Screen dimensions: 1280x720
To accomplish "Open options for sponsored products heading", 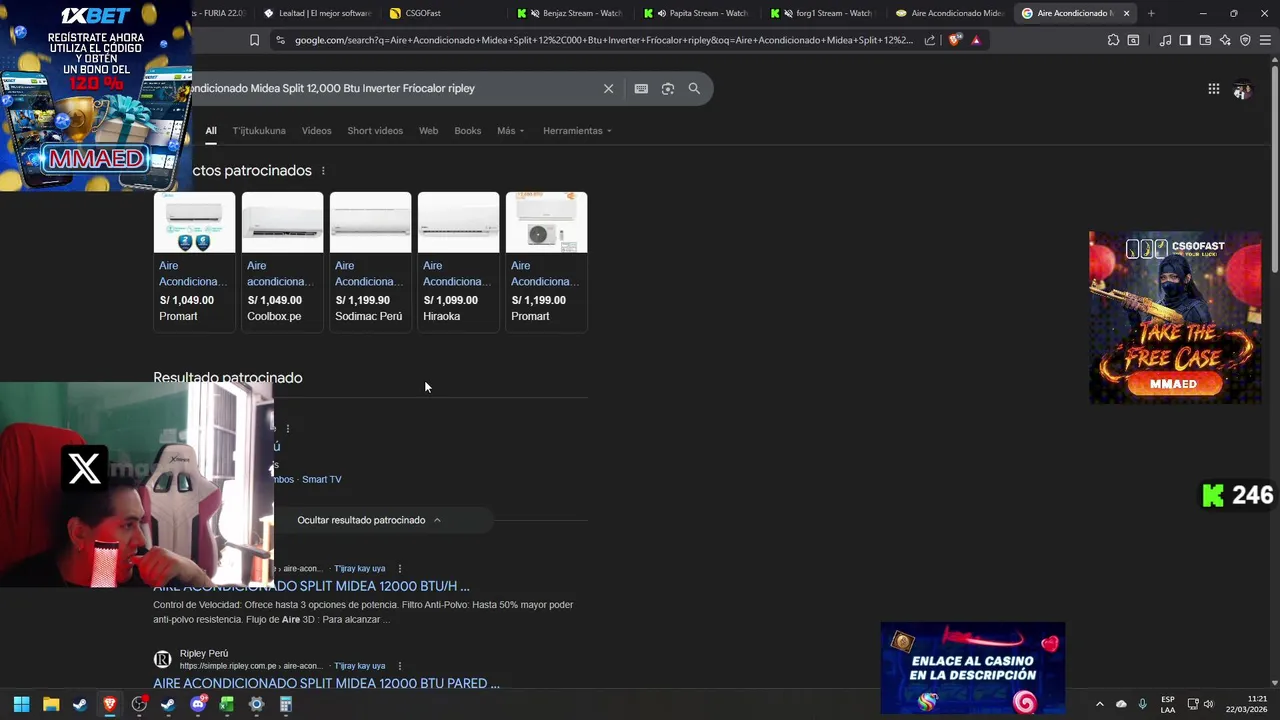I will coord(323,171).
